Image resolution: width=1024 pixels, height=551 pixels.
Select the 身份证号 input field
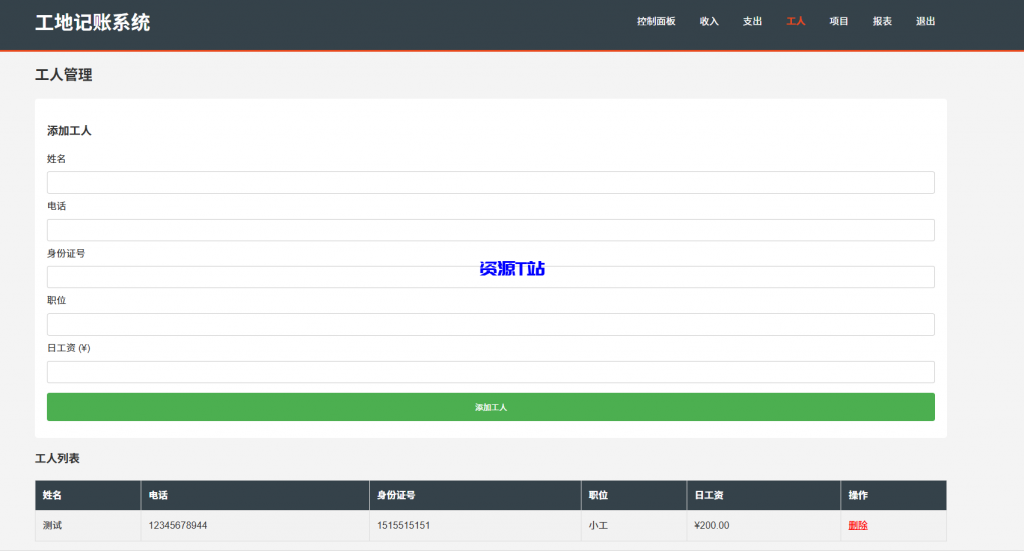click(x=490, y=277)
